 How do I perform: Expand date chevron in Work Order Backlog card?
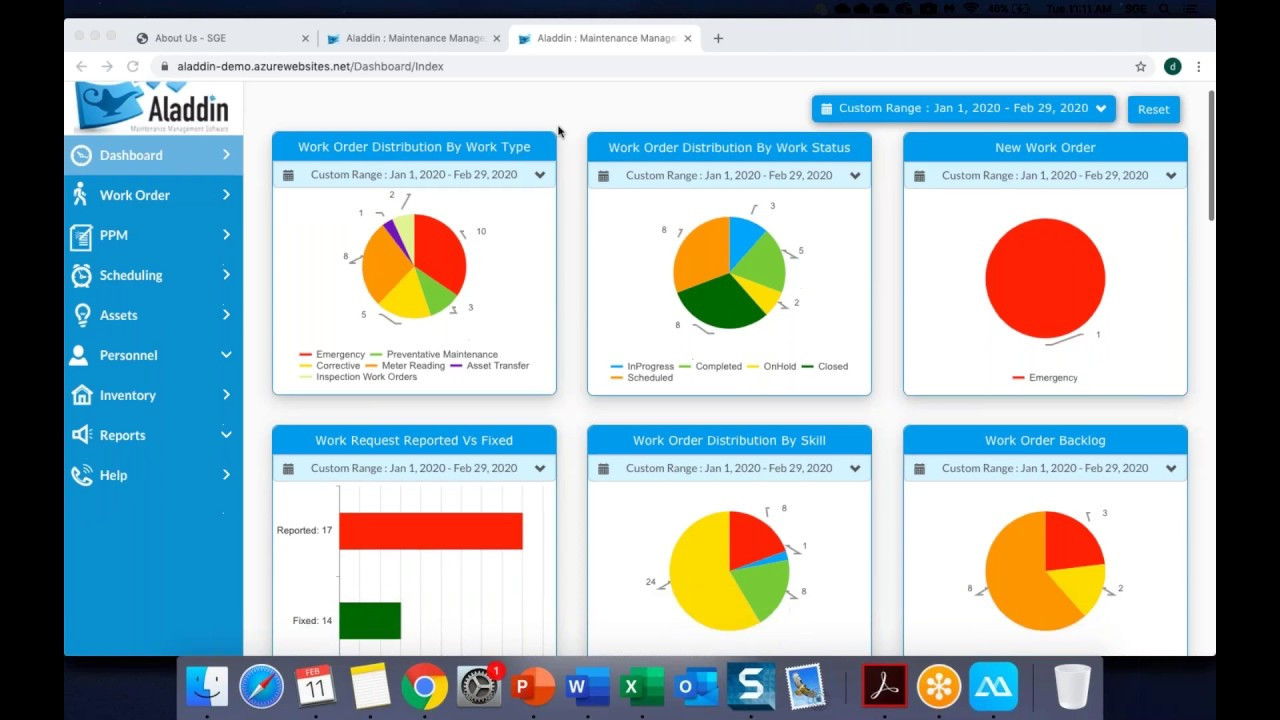pyautogui.click(x=1171, y=469)
